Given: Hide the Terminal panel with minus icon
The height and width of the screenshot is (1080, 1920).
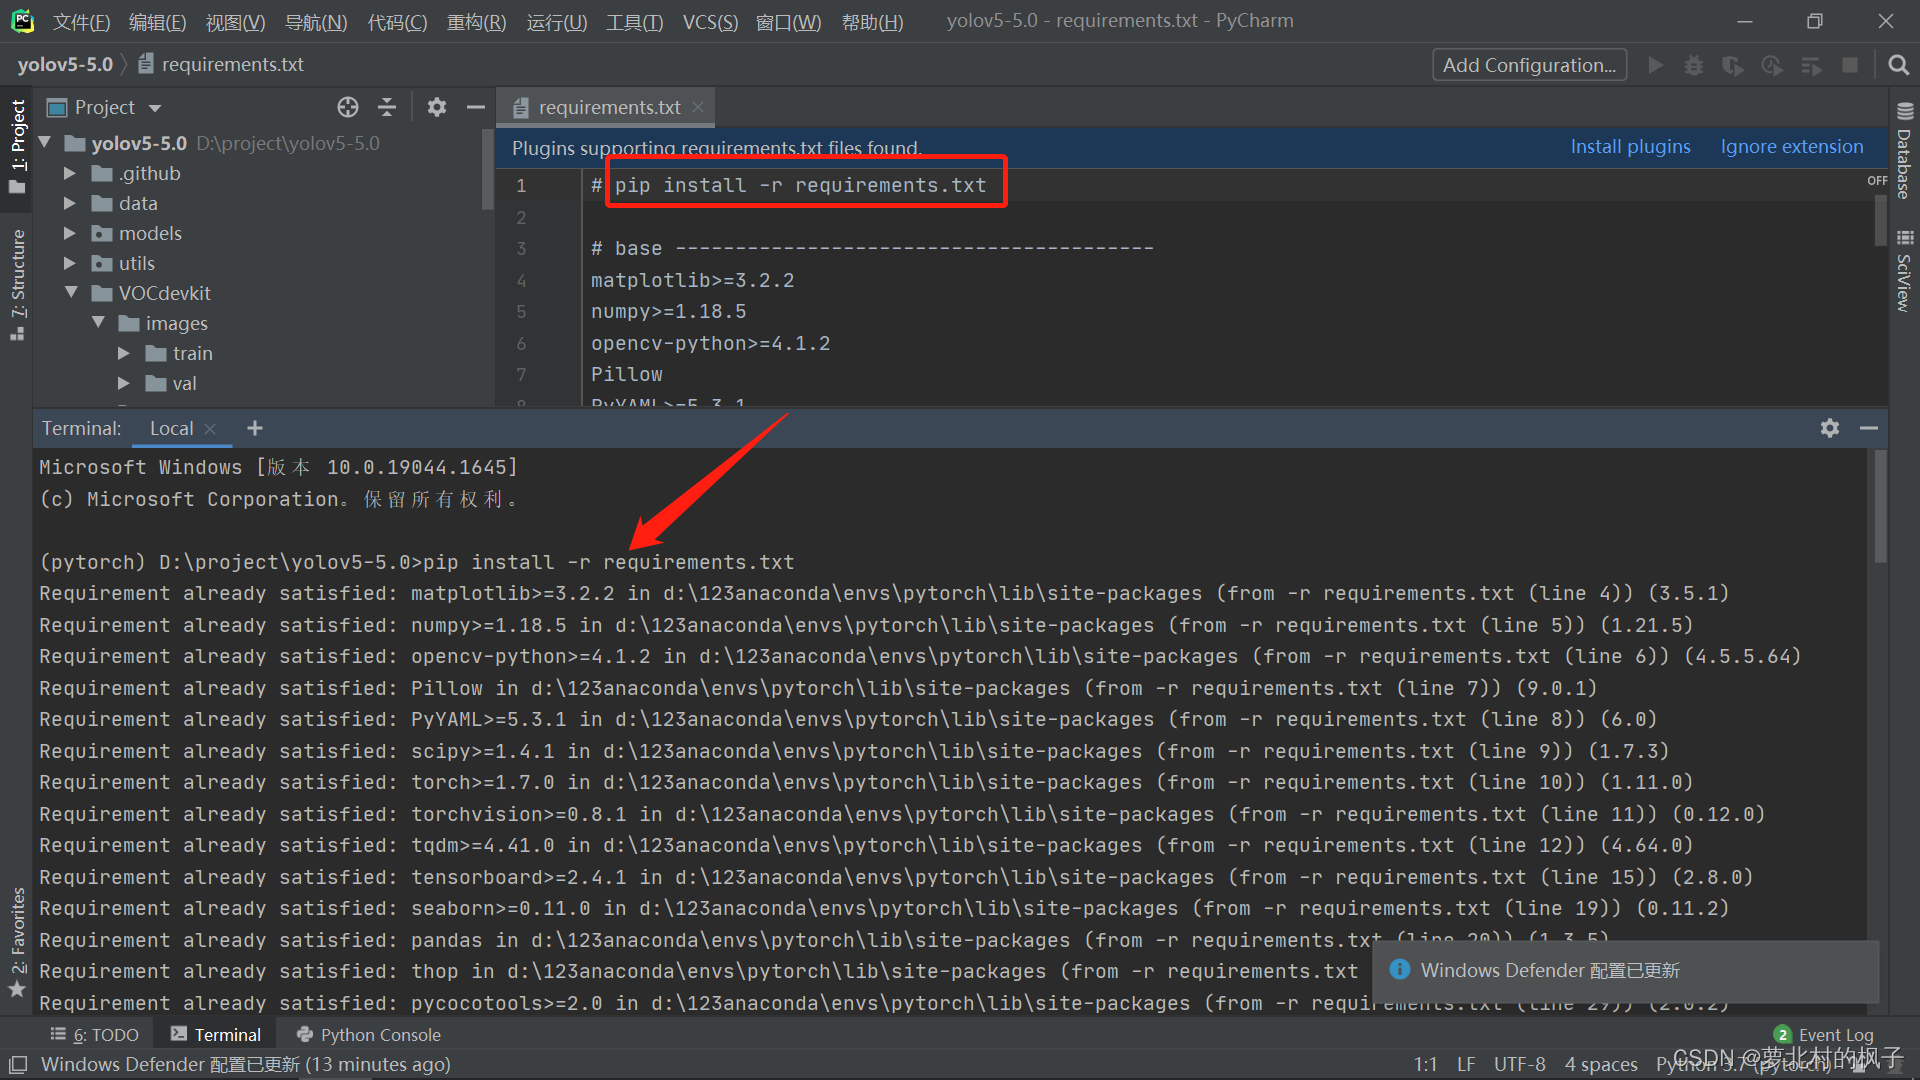Looking at the screenshot, I should [x=1869, y=428].
